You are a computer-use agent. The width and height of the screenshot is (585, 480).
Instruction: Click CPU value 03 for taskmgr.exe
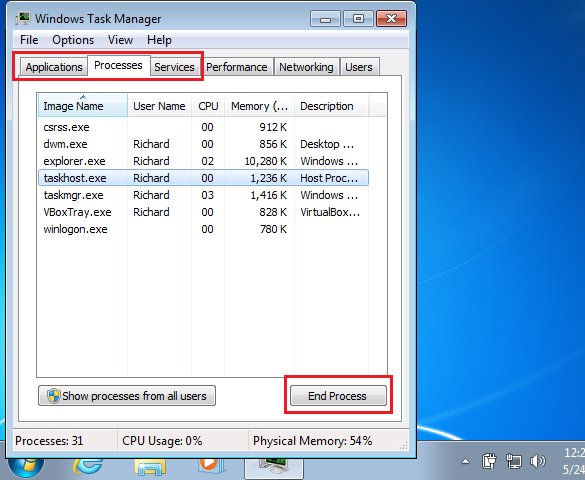point(207,195)
